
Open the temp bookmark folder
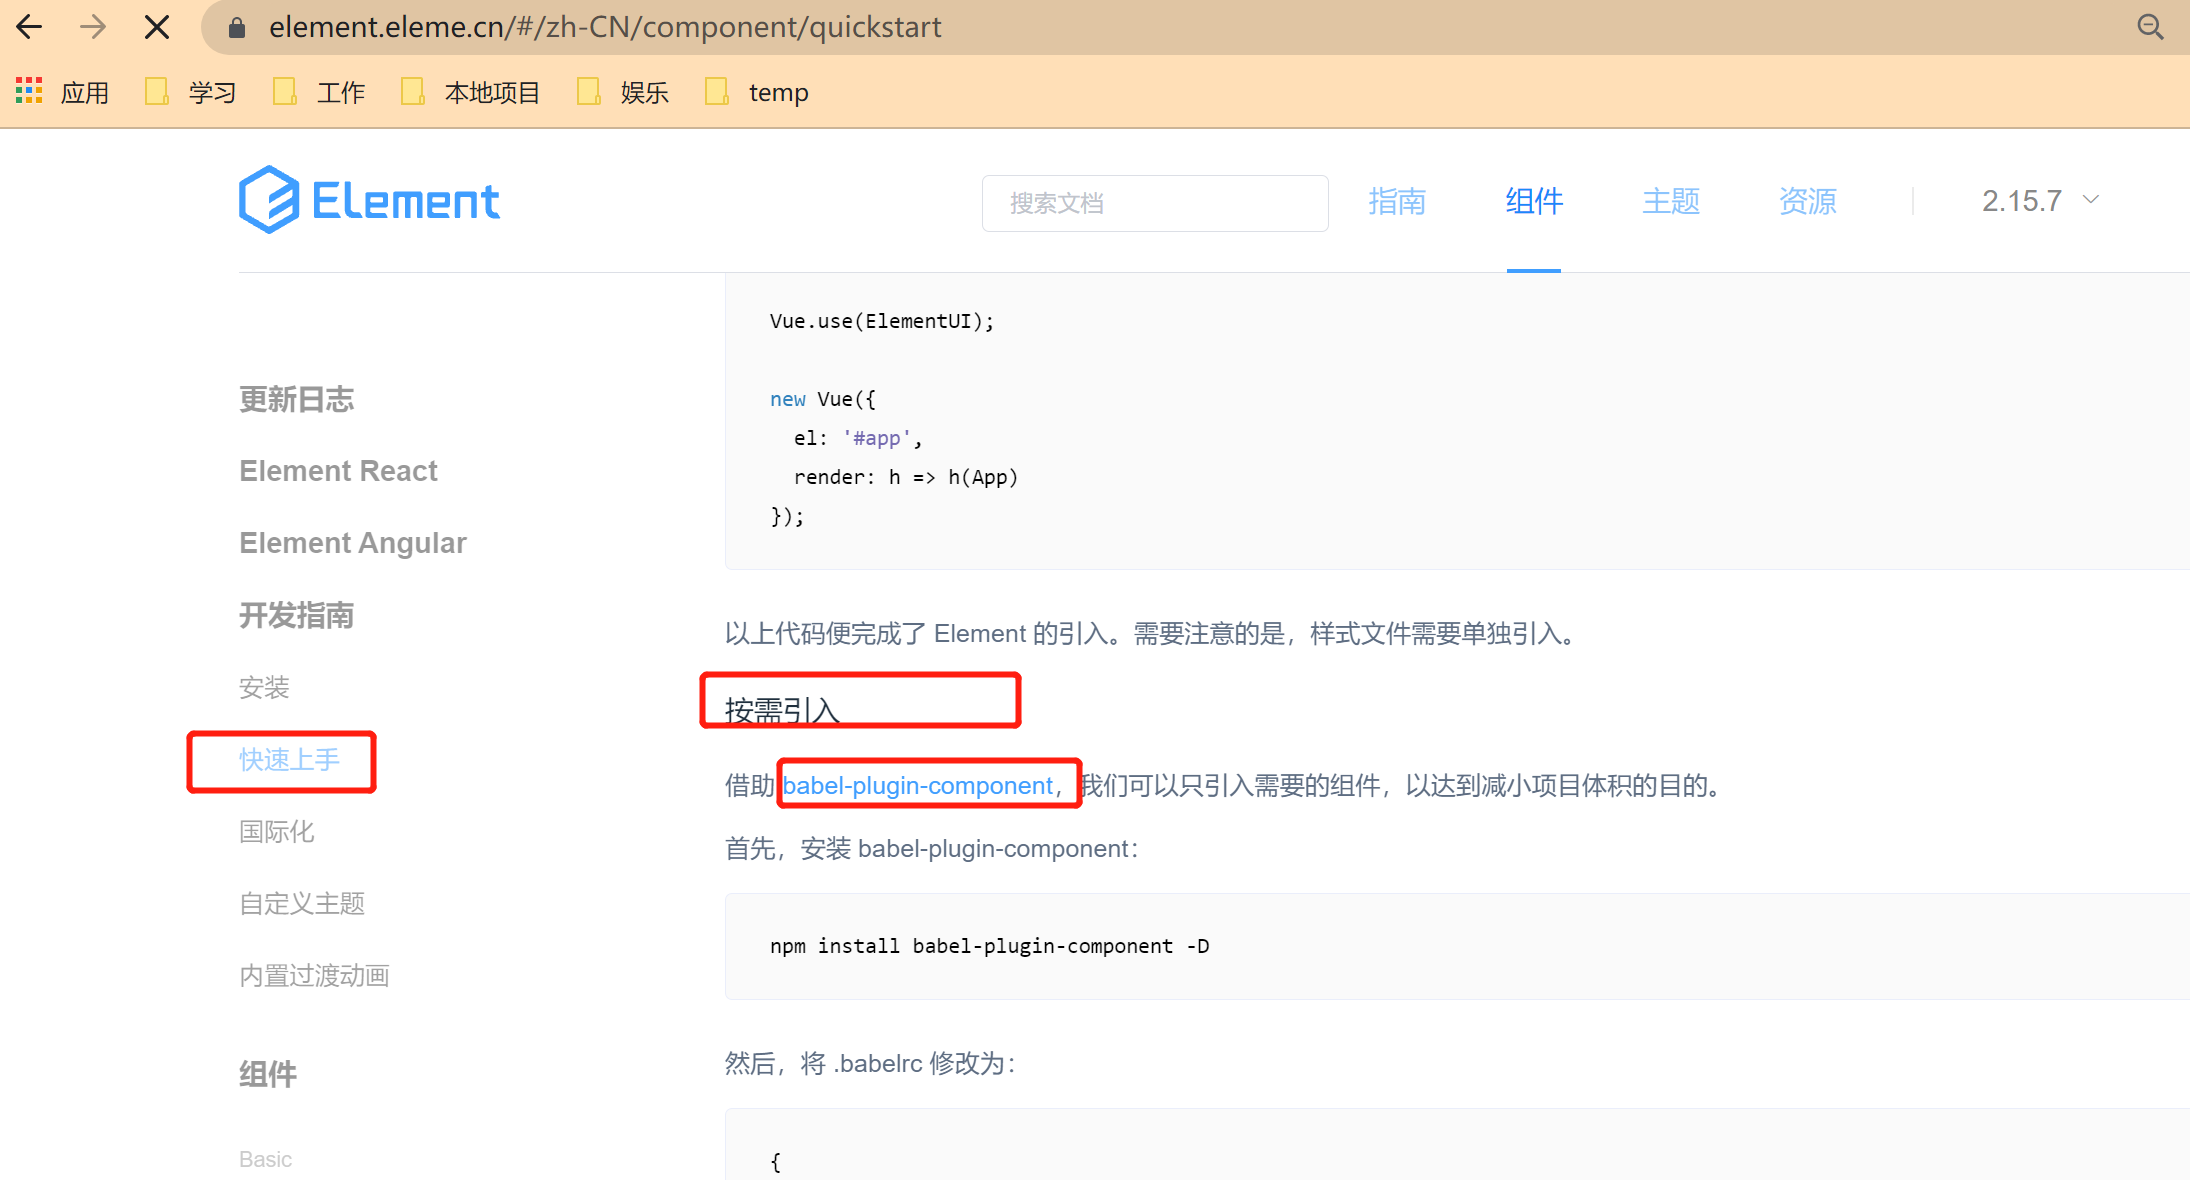757,92
